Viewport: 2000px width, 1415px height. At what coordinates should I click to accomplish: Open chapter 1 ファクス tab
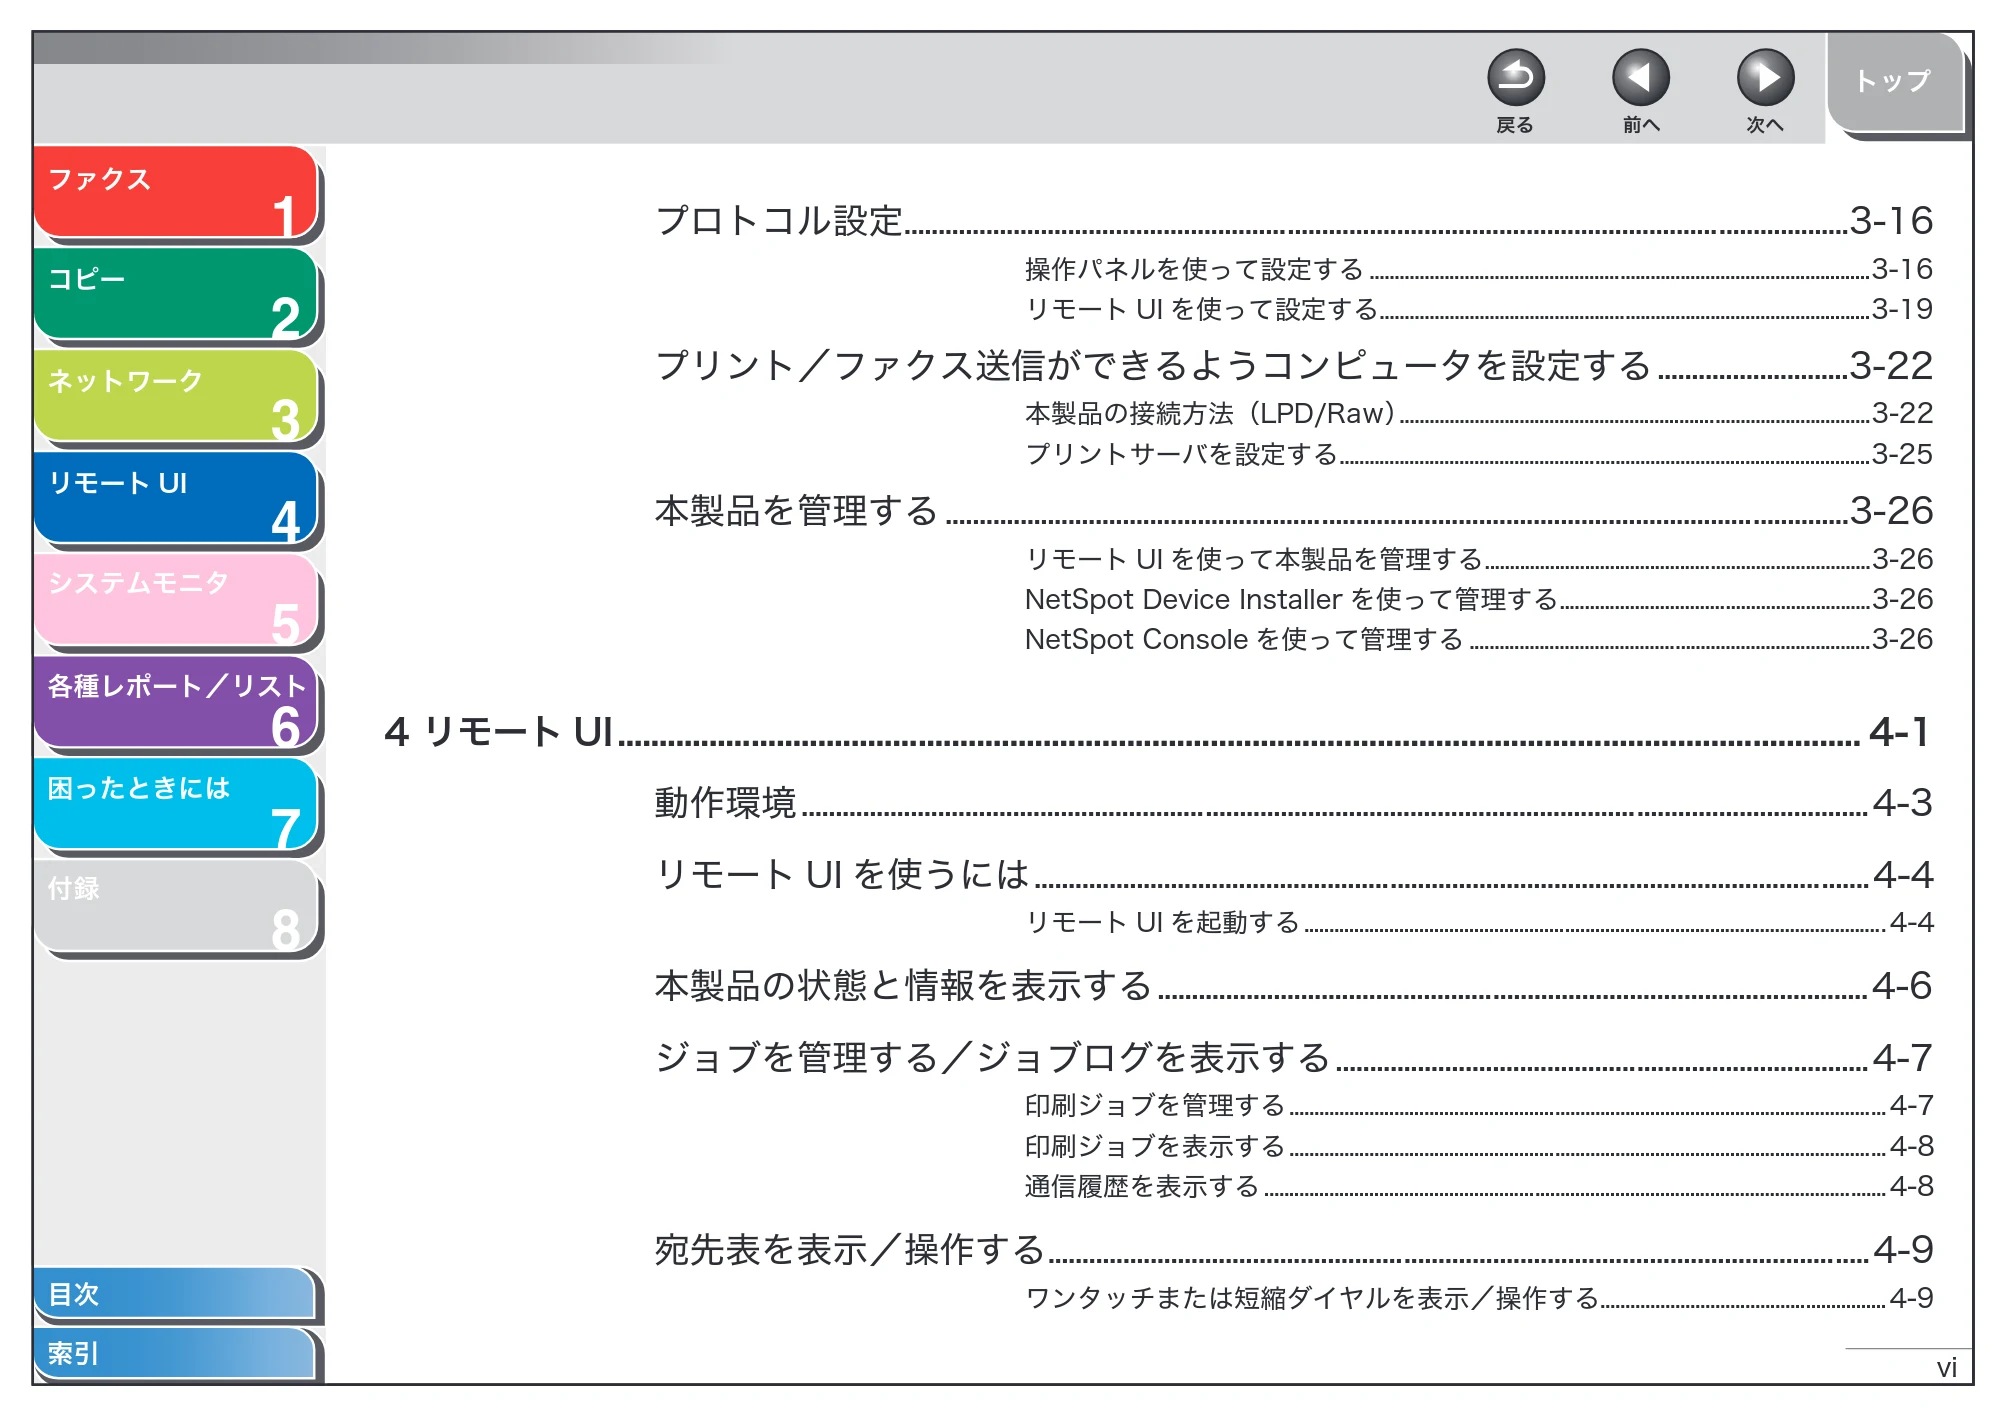176,193
